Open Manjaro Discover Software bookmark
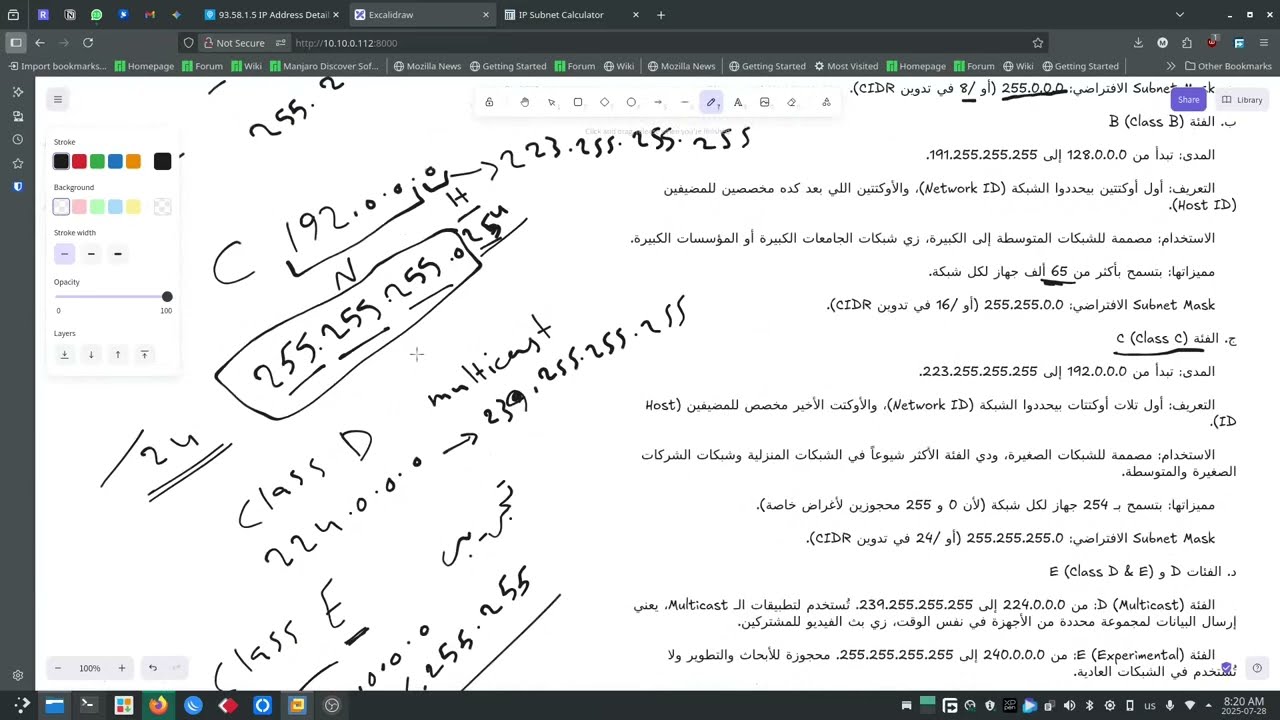This screenshot has width=1280, height=720. coord(322,66)
